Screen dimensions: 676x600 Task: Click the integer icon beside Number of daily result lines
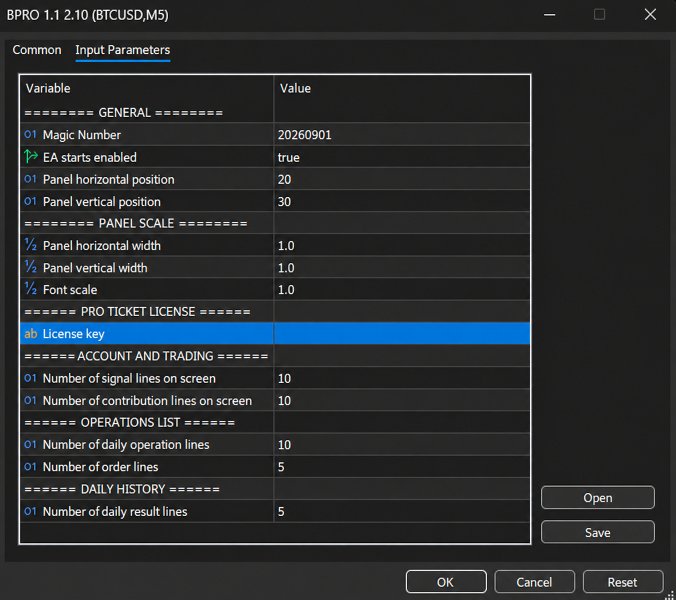30,511
